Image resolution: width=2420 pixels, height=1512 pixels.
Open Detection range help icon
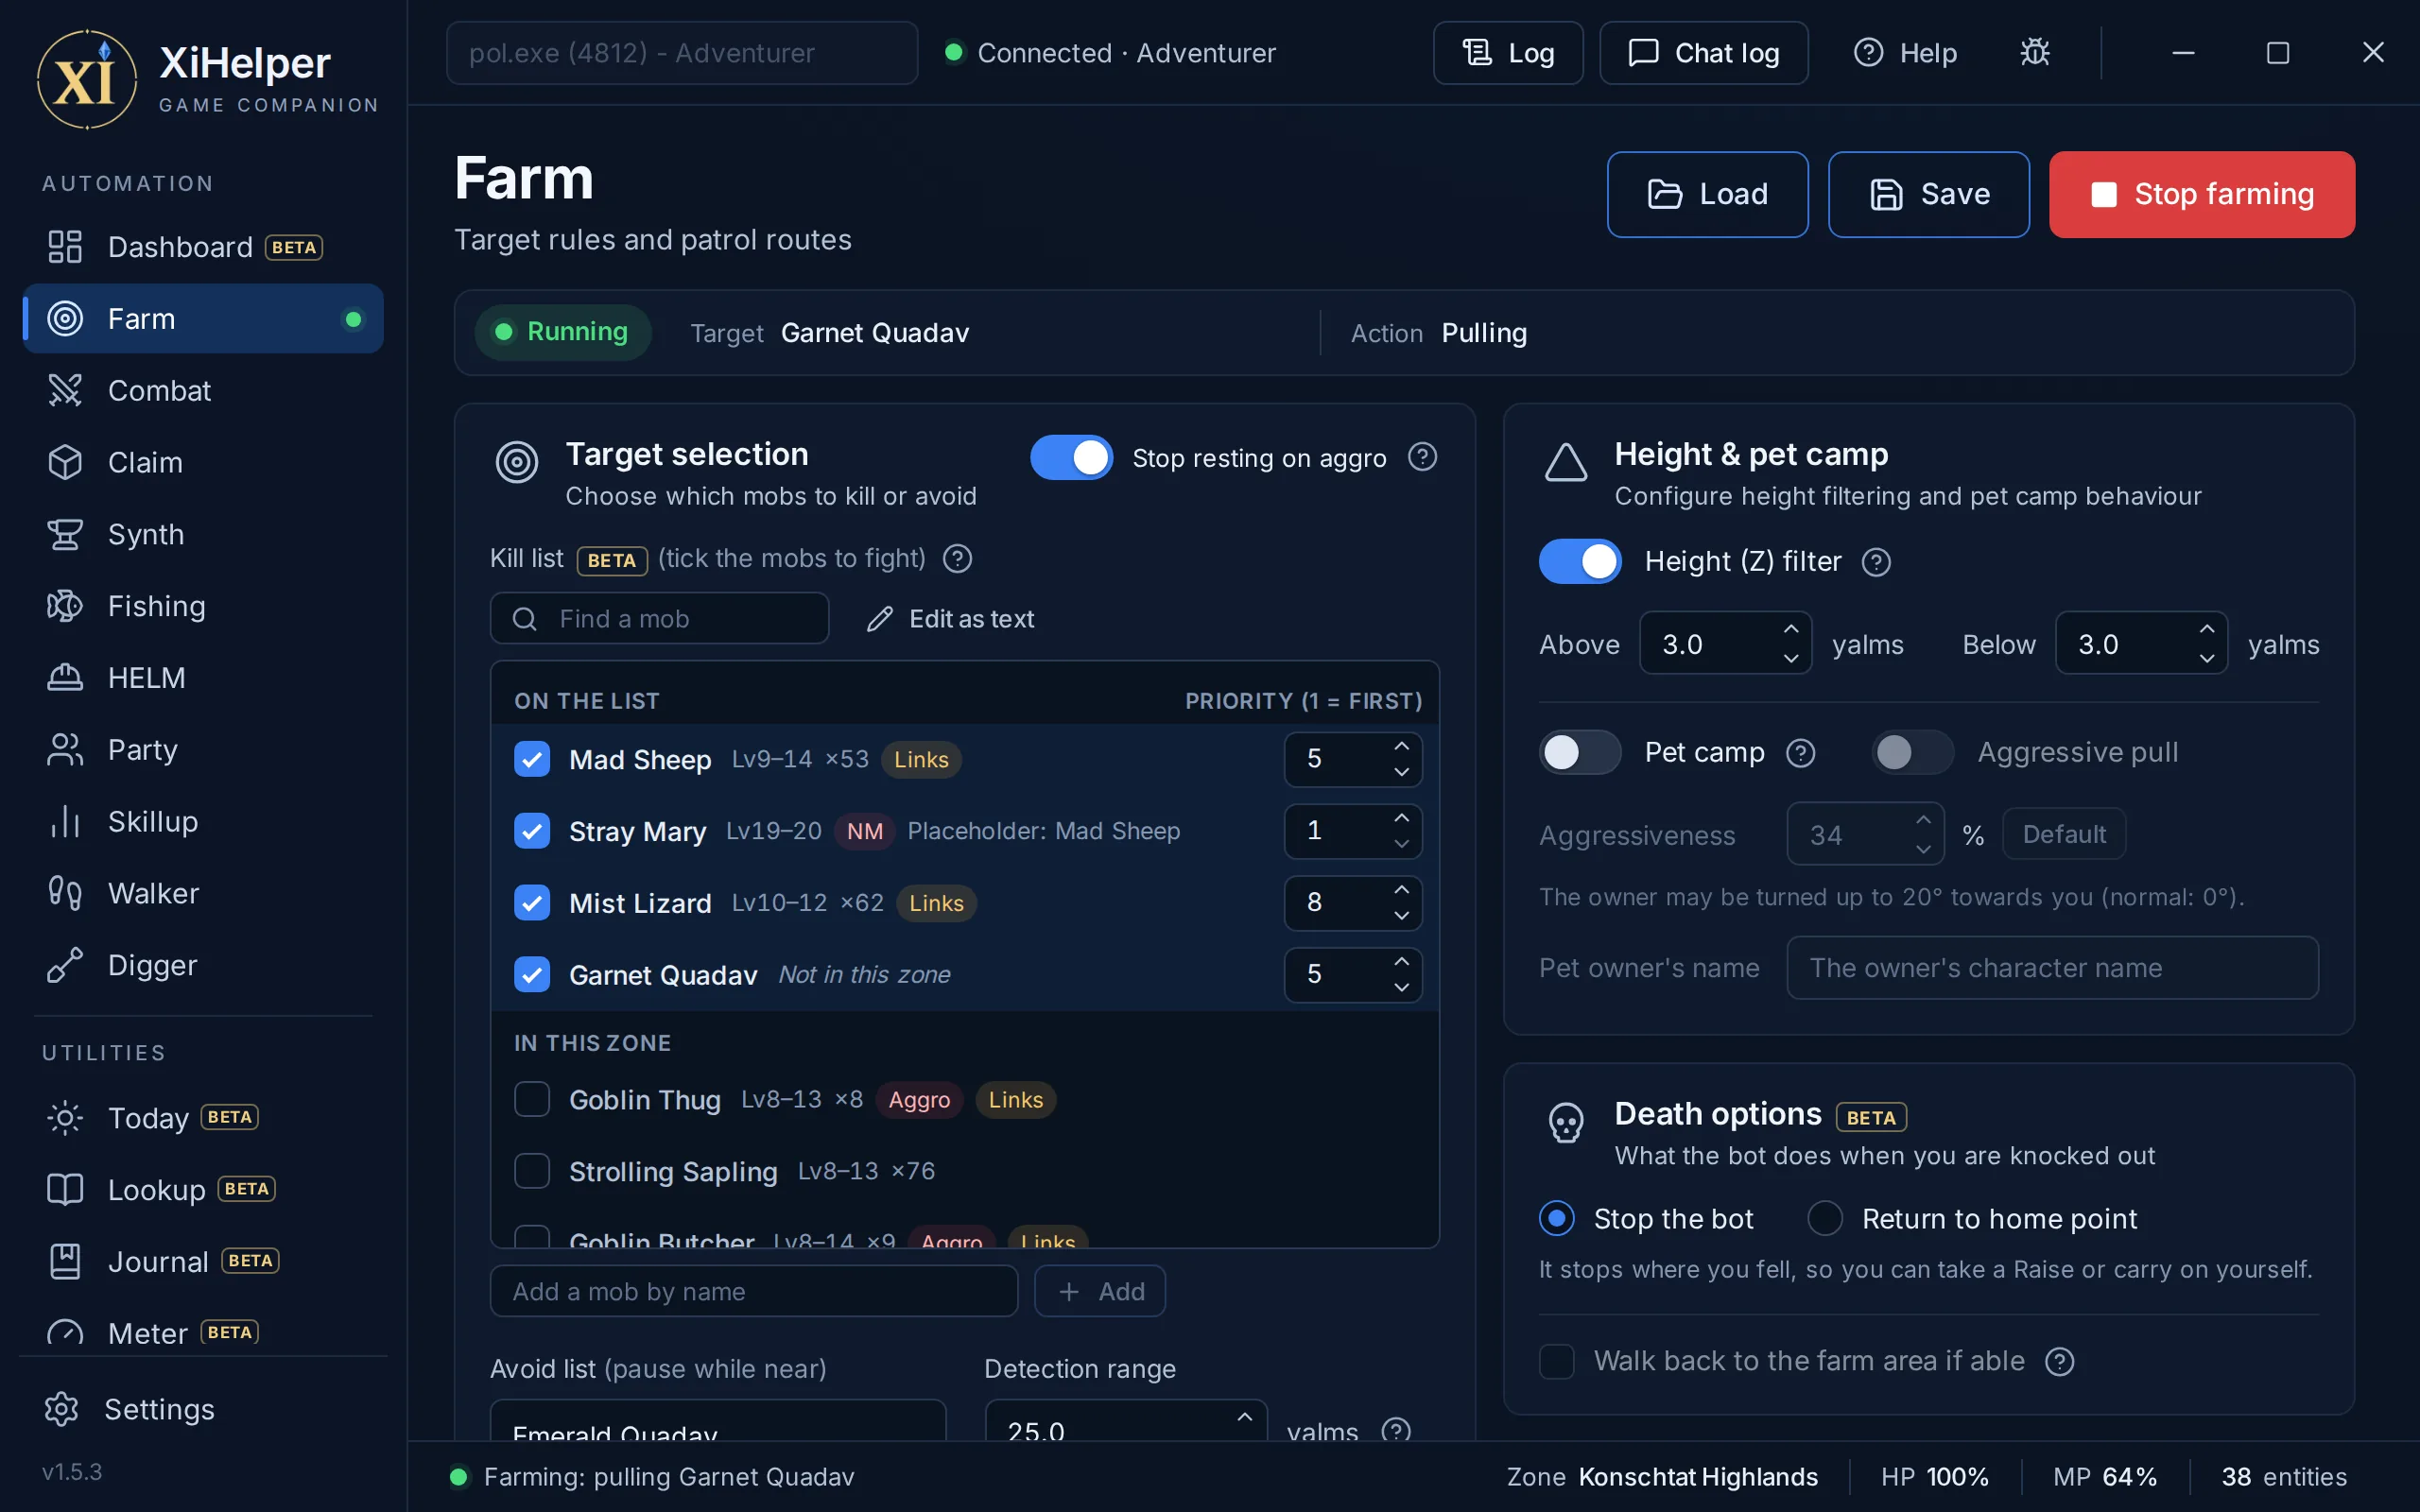tap(1395, 1431)
